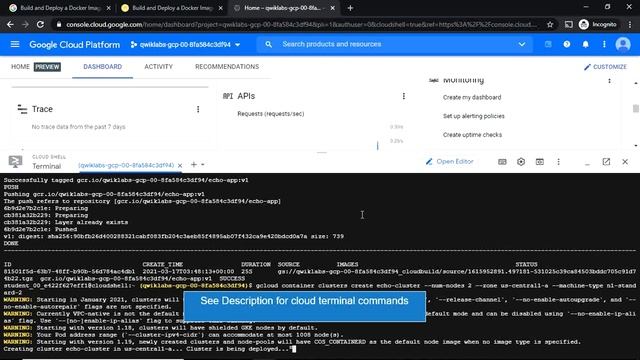Open new browser tab with plus

tap(350, 8)
